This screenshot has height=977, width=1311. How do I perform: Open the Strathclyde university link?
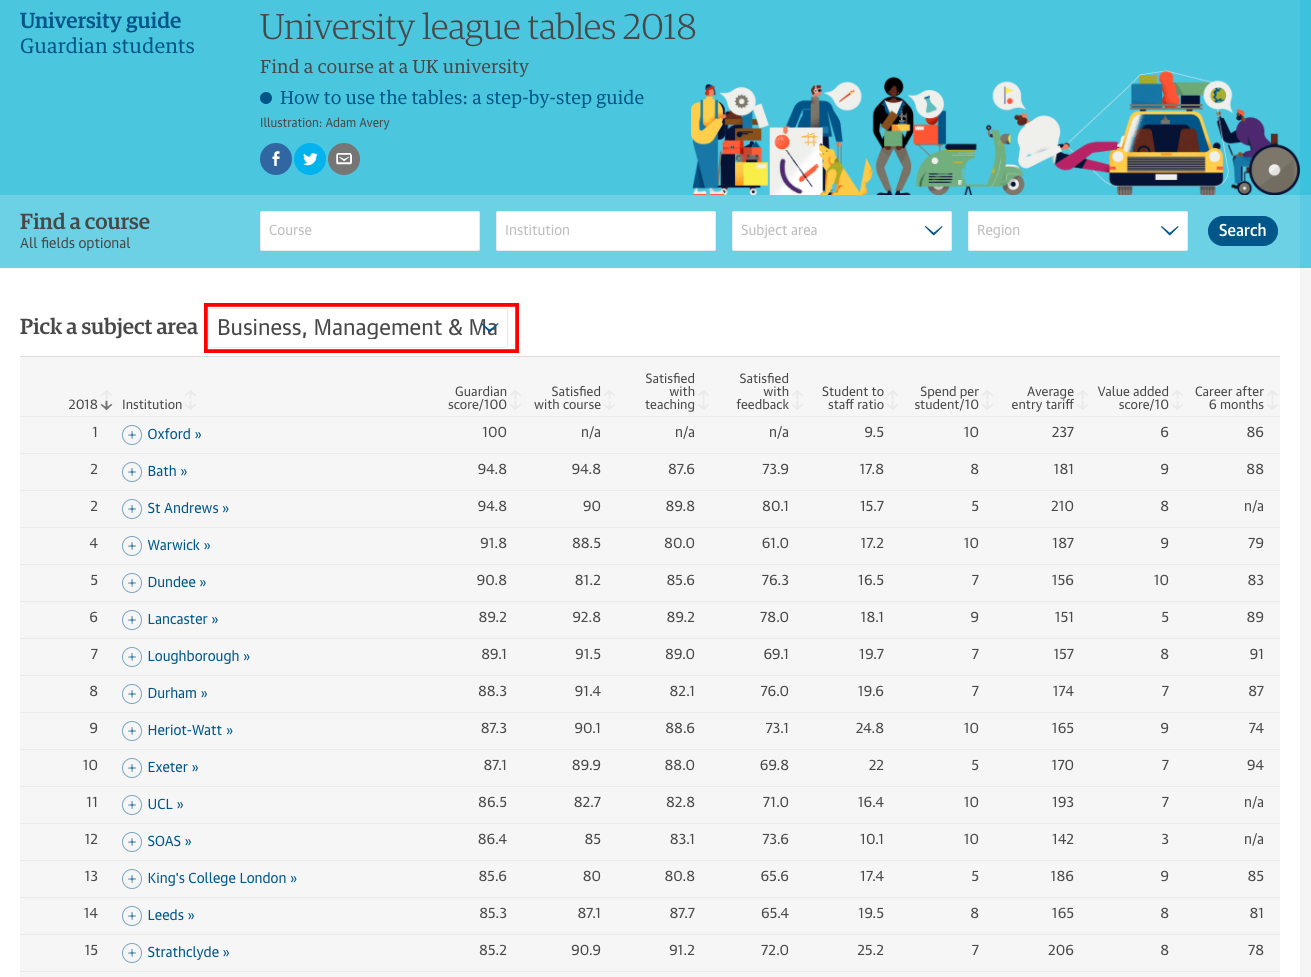(x=189, y=953)
